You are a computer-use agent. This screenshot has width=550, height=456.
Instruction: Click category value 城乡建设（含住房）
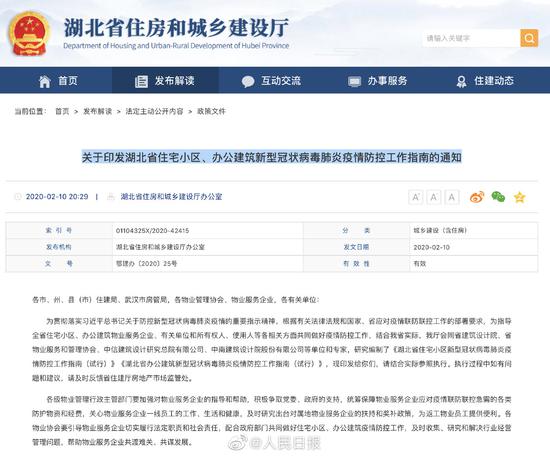tap(440, 230)
